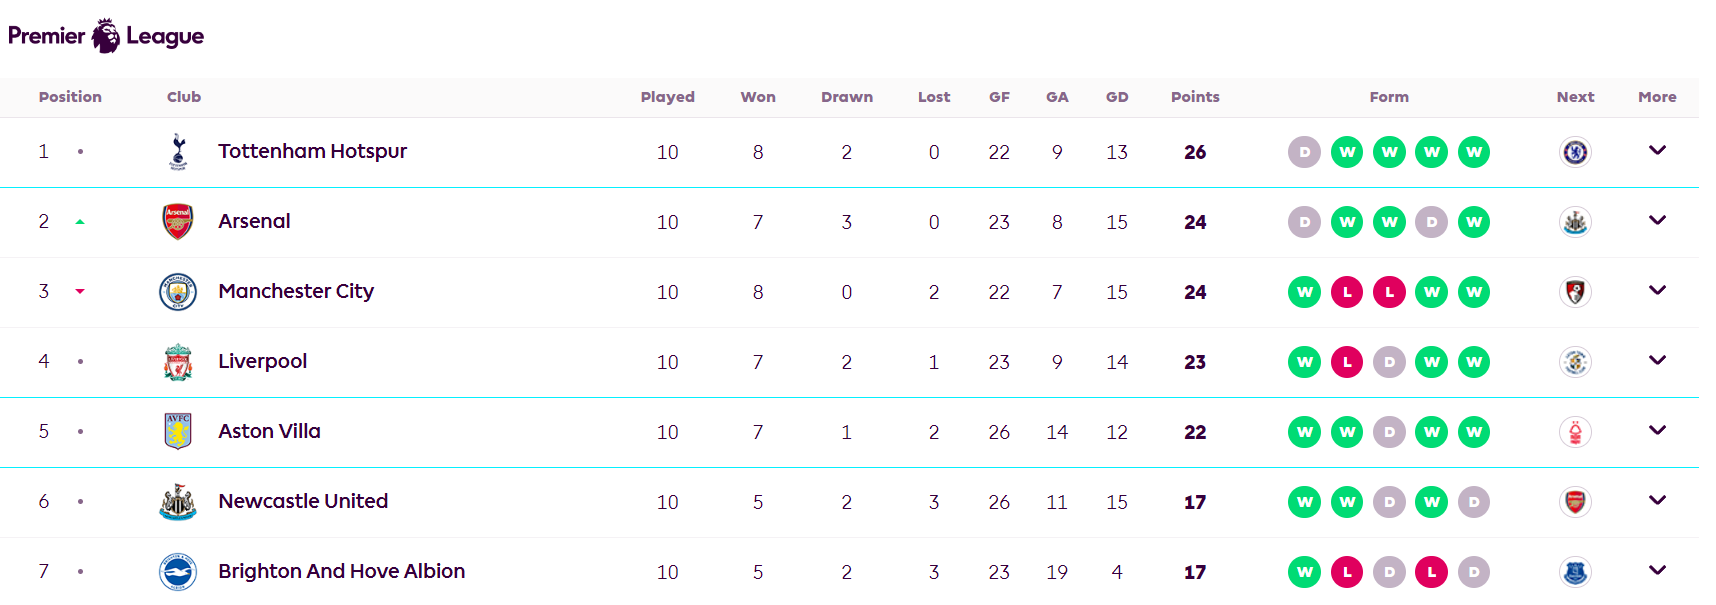This screenshot has height=605, width=1716.
Task: Click the Aston Villa club crest
Action: pos(178,432)
